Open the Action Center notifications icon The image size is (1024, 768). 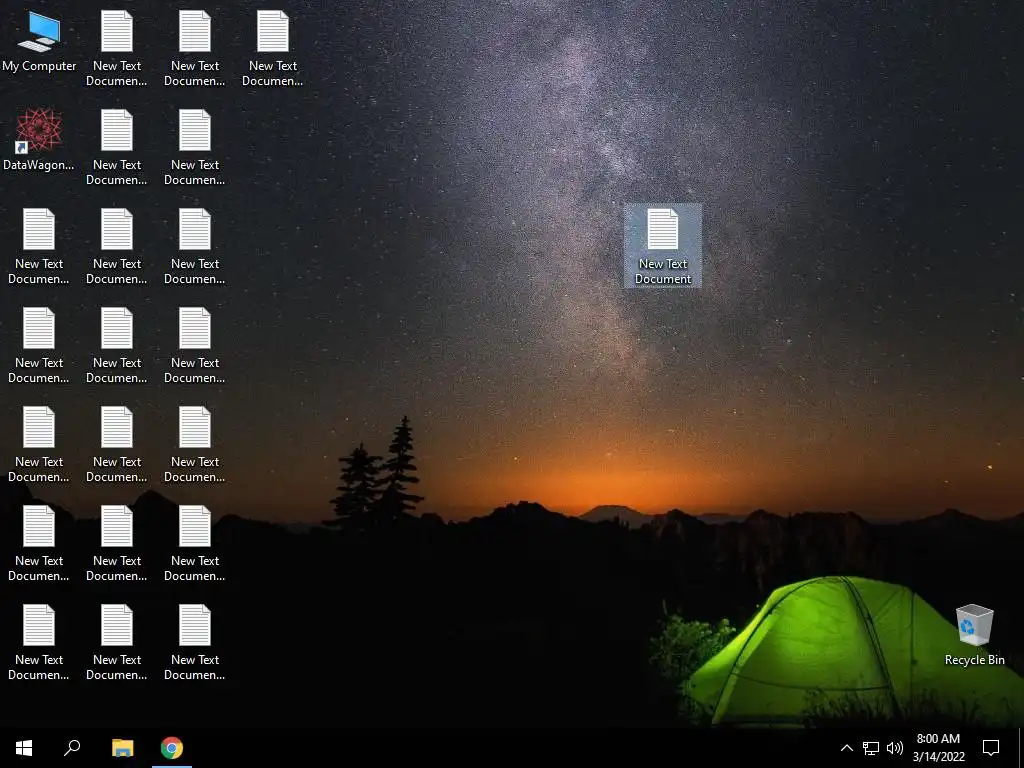991,748
